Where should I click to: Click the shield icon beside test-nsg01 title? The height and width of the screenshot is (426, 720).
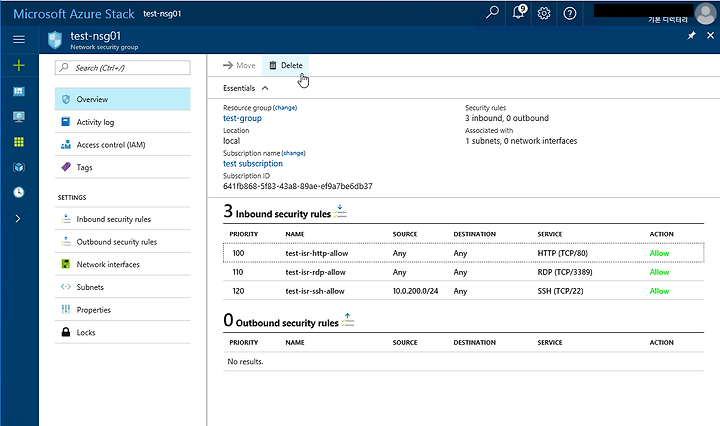(x=55, y=40)
